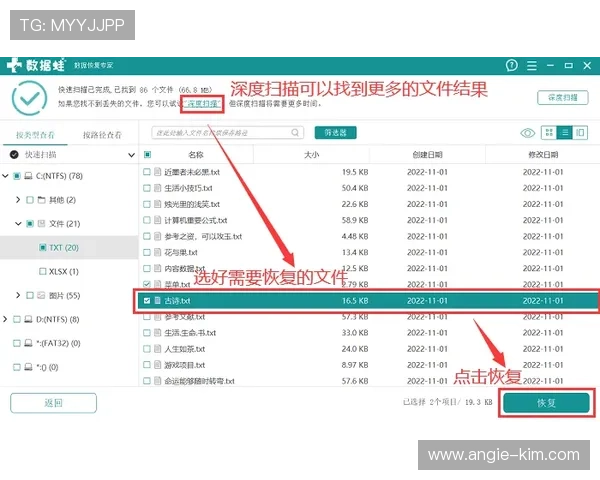Click the 深度扫描 button at top right

click(x=562, y=98)
